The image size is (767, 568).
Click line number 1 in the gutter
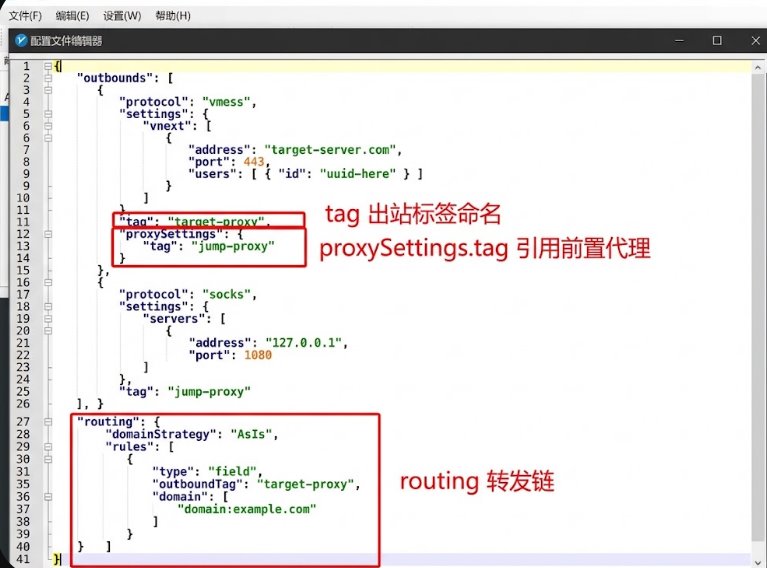point(26,66)
